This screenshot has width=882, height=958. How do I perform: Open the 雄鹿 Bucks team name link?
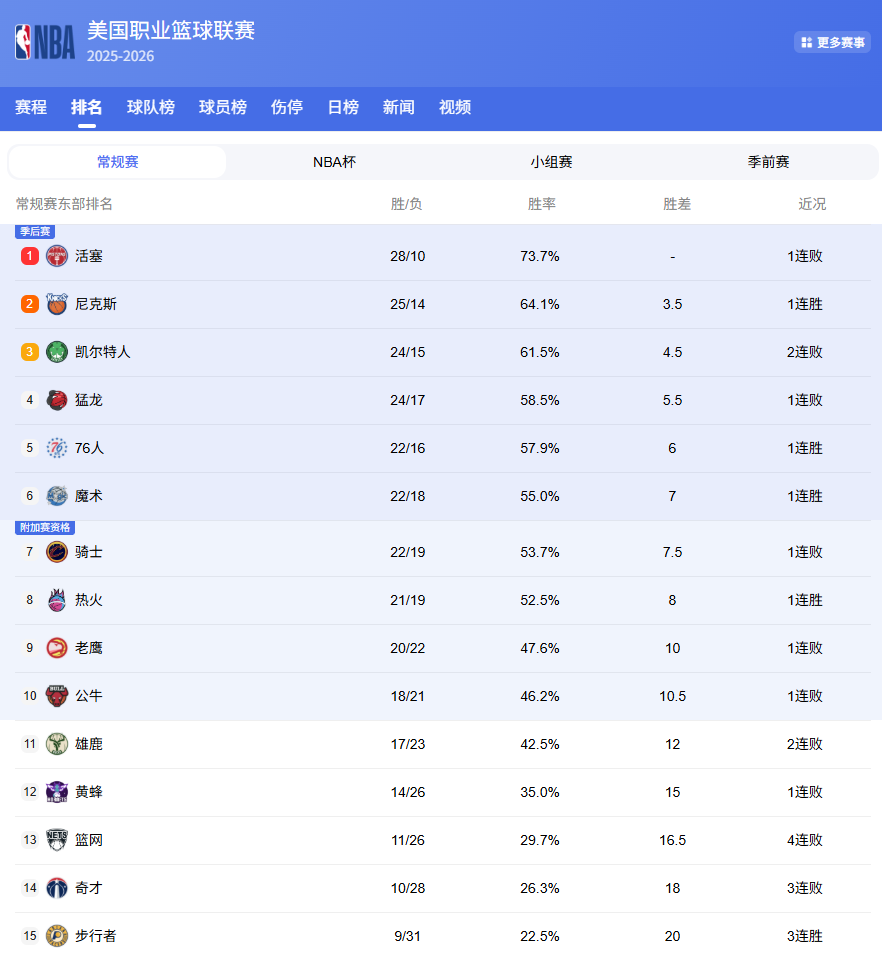click(89, 744)
